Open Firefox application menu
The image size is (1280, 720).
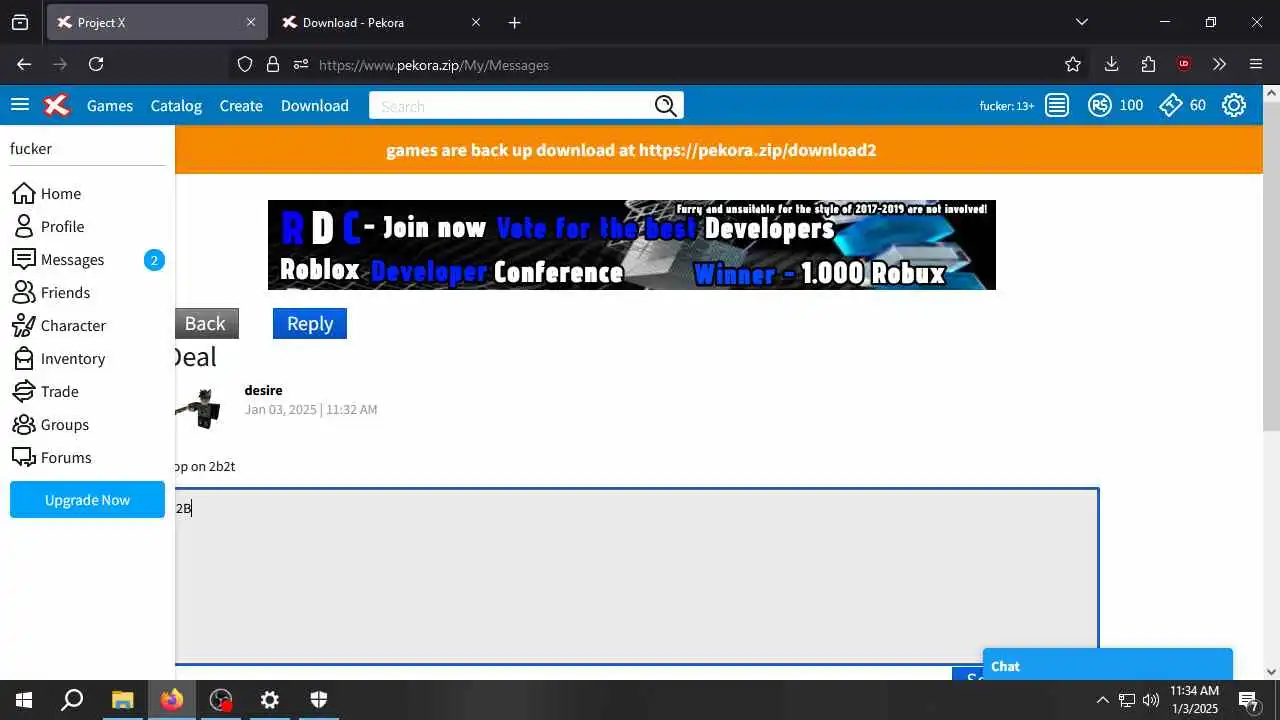click(x=1256, y=64)
